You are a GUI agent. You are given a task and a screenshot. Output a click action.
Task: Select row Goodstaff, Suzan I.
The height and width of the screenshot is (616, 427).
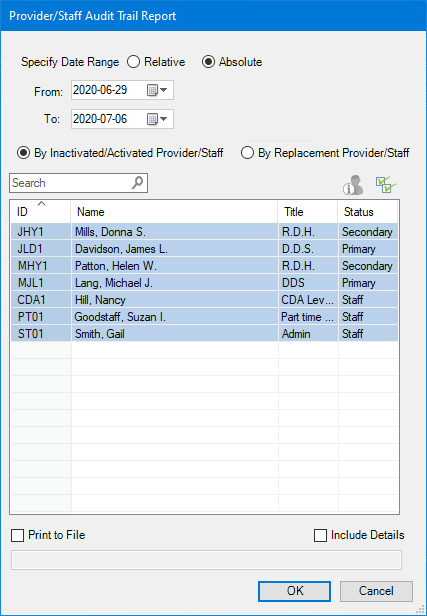pos(204,317)
